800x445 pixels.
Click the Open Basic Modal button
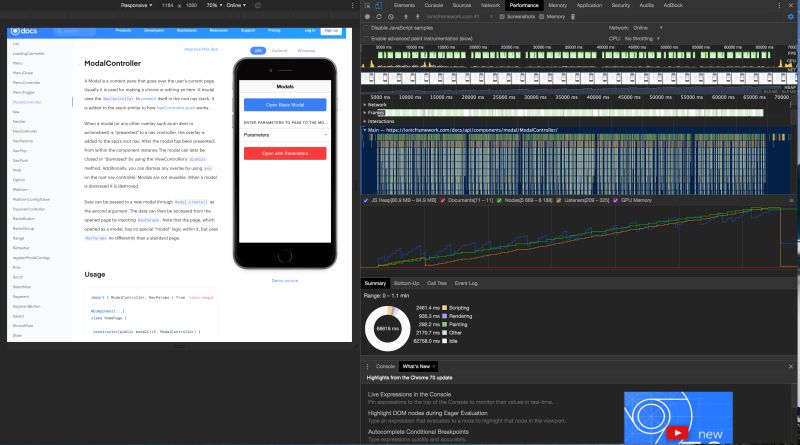(285, 105)
